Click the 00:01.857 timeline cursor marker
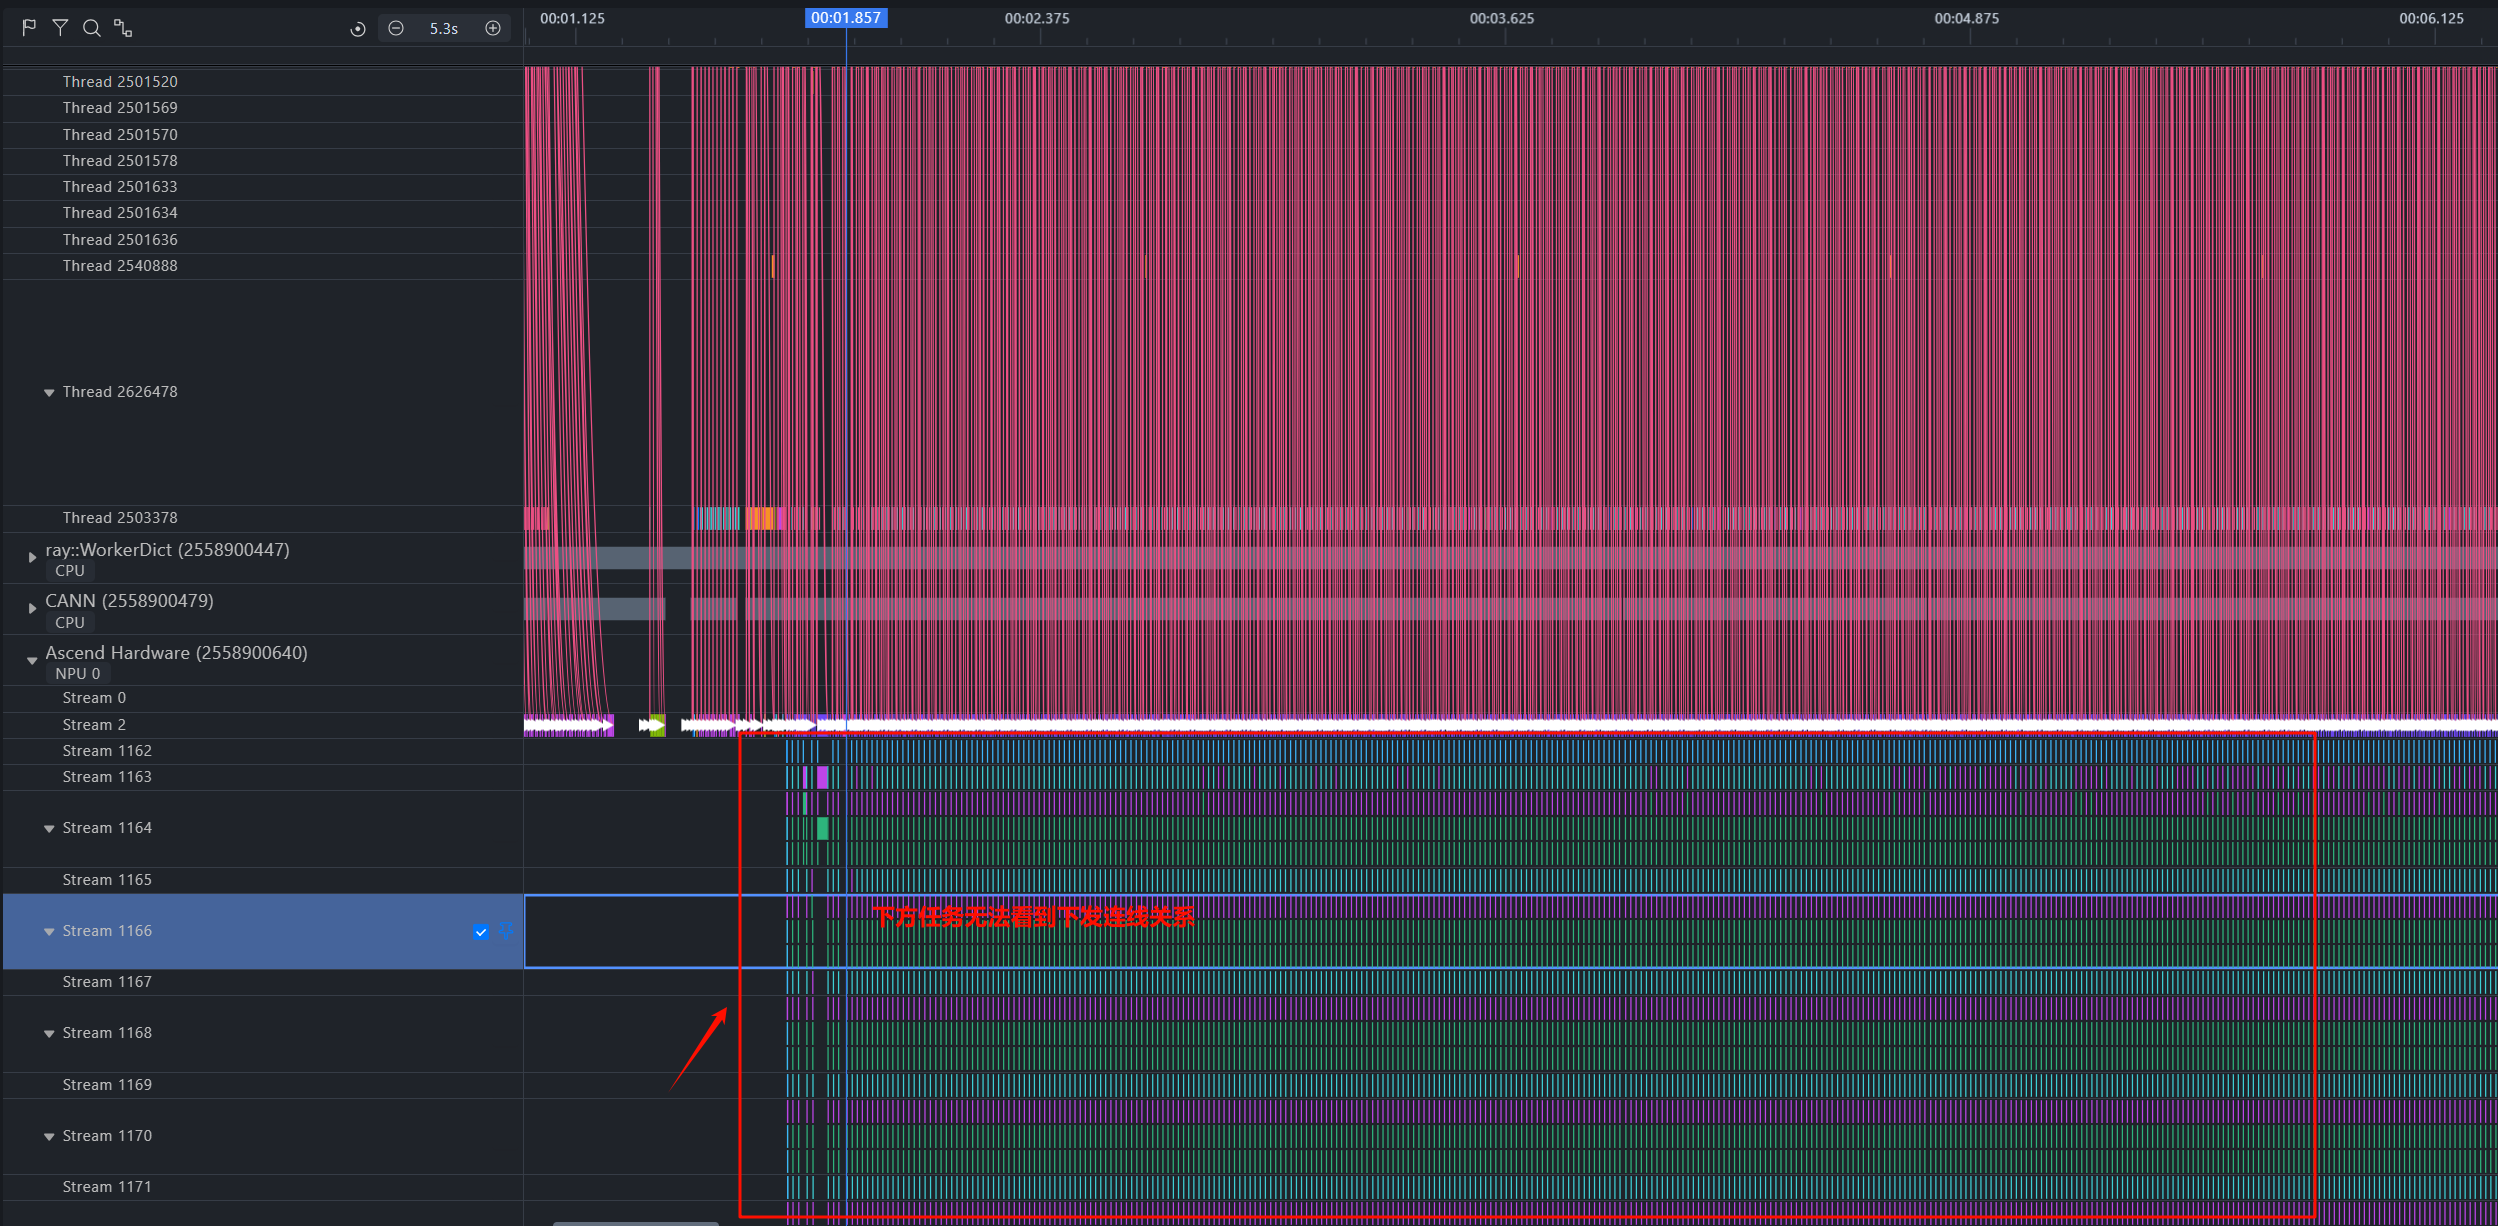The height and width of the screenshot is (1226, 2498). [x=846, y=18]
